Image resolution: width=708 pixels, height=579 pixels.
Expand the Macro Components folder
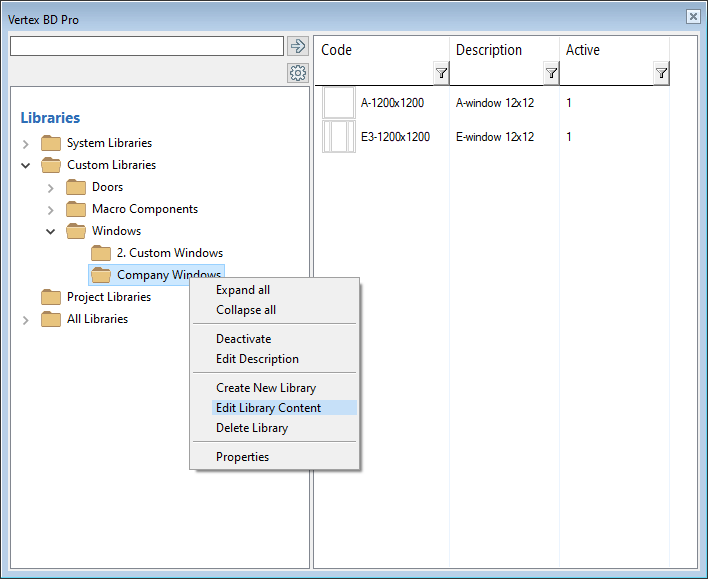point(51,209)
